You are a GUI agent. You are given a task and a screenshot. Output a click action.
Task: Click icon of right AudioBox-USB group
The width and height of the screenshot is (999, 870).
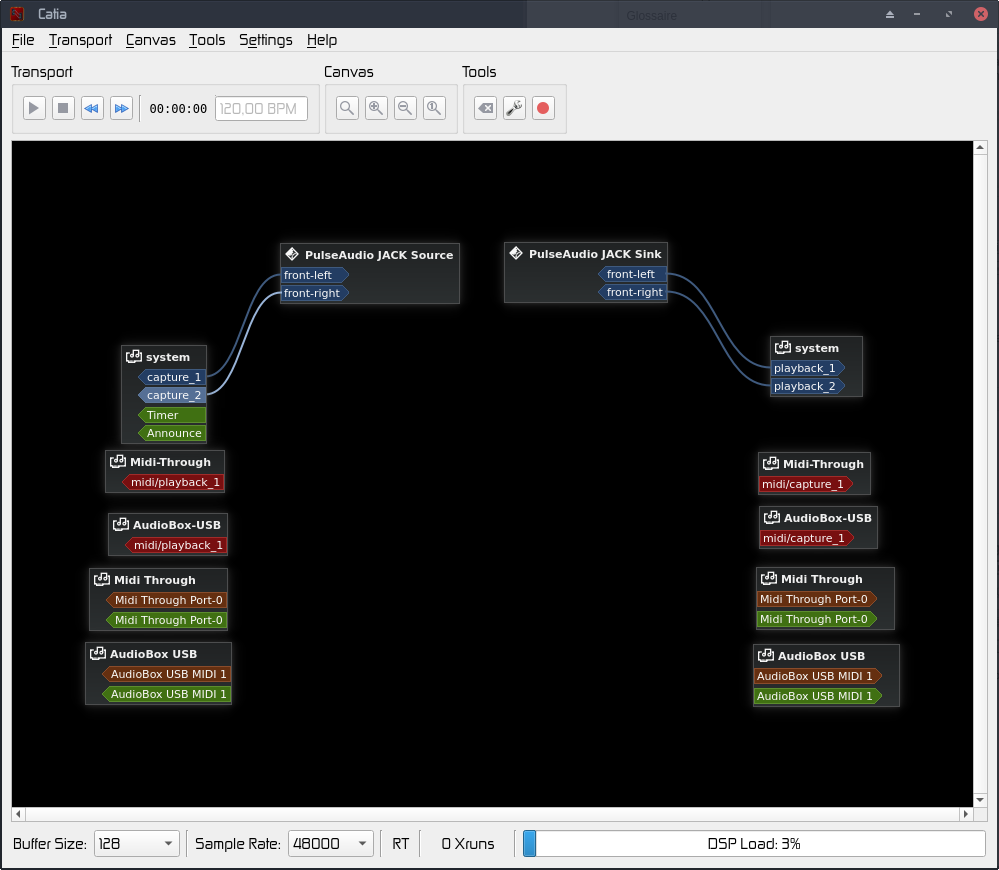pyautogui.click(x=772, y=517)
